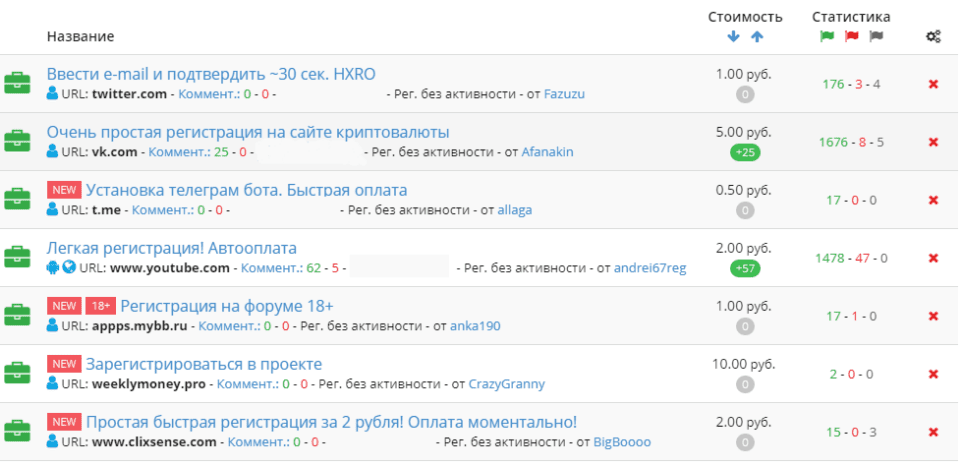Remove the twitter.com task with red X
Viewport: 960px width, 464px height.
(x=933, y=84)
